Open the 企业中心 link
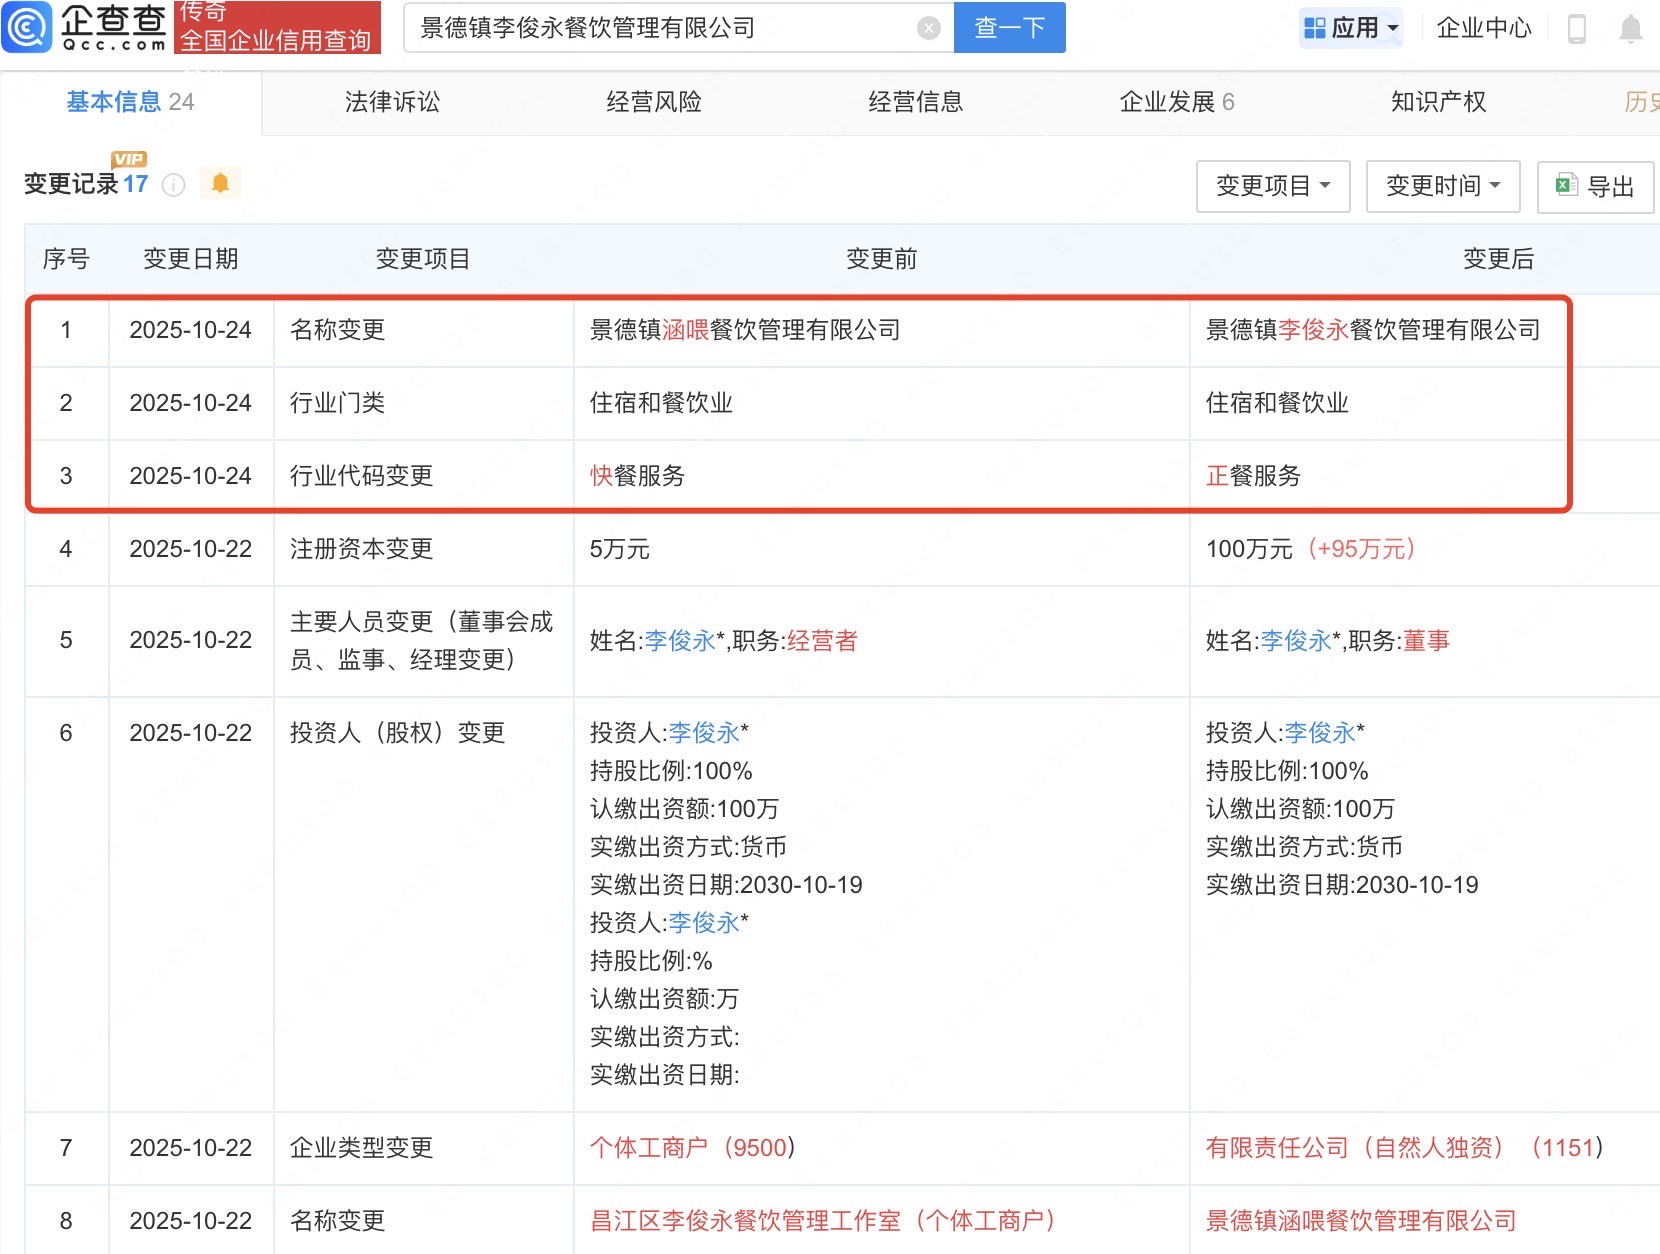This screenshot has height=1254, width=1660. [x=1483, y=28]
